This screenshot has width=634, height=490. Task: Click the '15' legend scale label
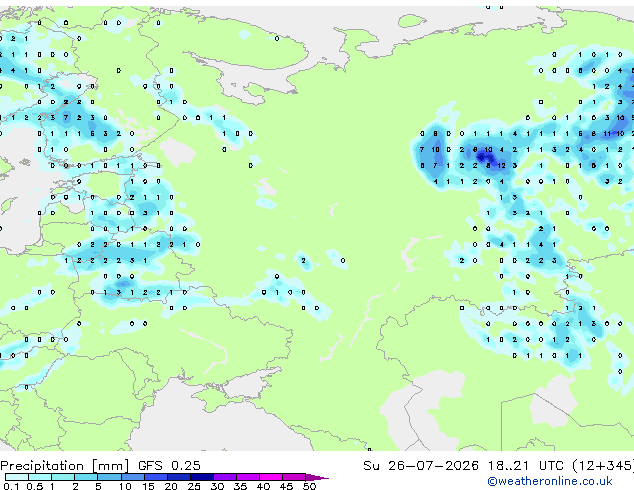click(x=148, y=486)
